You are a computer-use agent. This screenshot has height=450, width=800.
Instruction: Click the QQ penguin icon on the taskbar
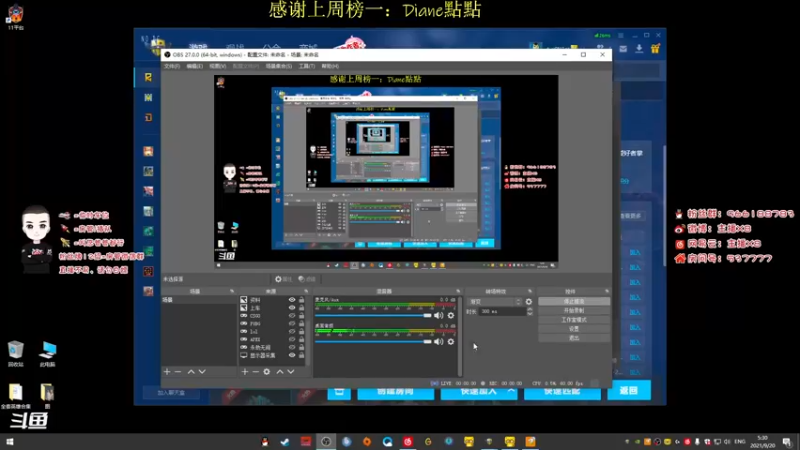[264, 442]
